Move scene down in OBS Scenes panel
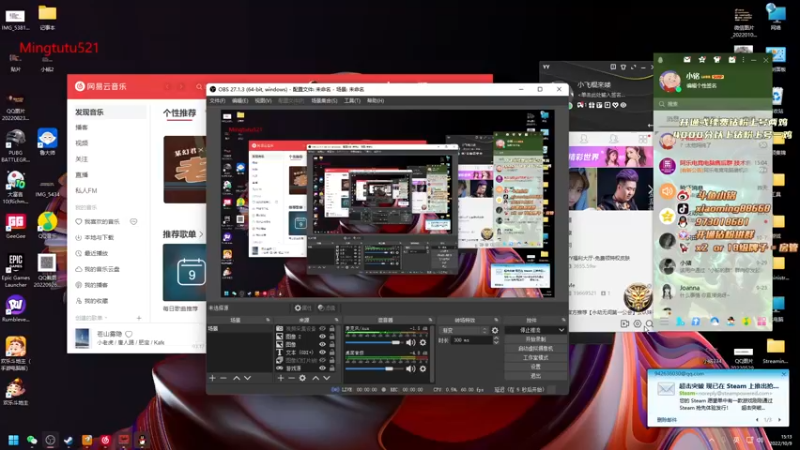The image size is (800, 450). (247, 378)
